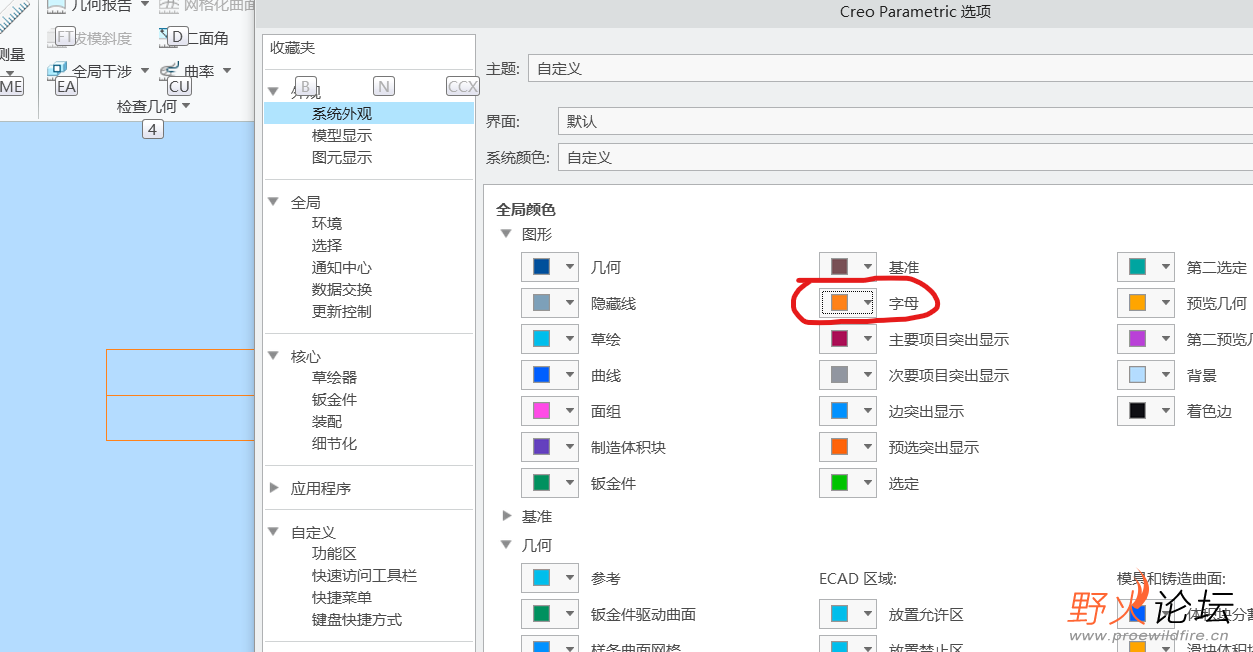Expand the 应用程序 tree section

(x=273, y=488)
